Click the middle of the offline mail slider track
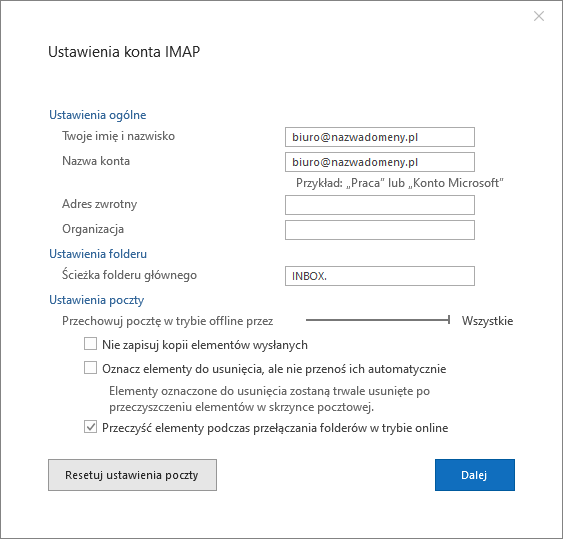Image resolution: width=563 pixels, height=539 pixels. click(377, 320)
